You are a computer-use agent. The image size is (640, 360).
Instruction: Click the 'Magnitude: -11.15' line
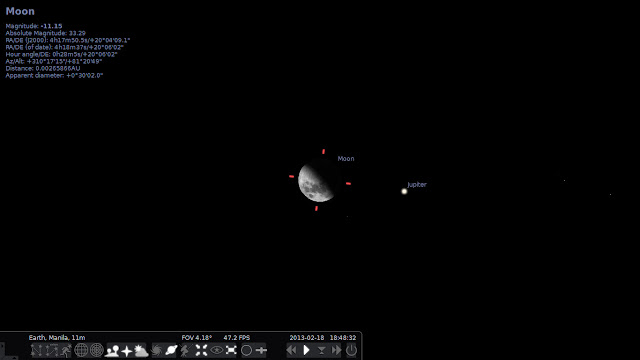pyautogui.click(x=34, y=26)
